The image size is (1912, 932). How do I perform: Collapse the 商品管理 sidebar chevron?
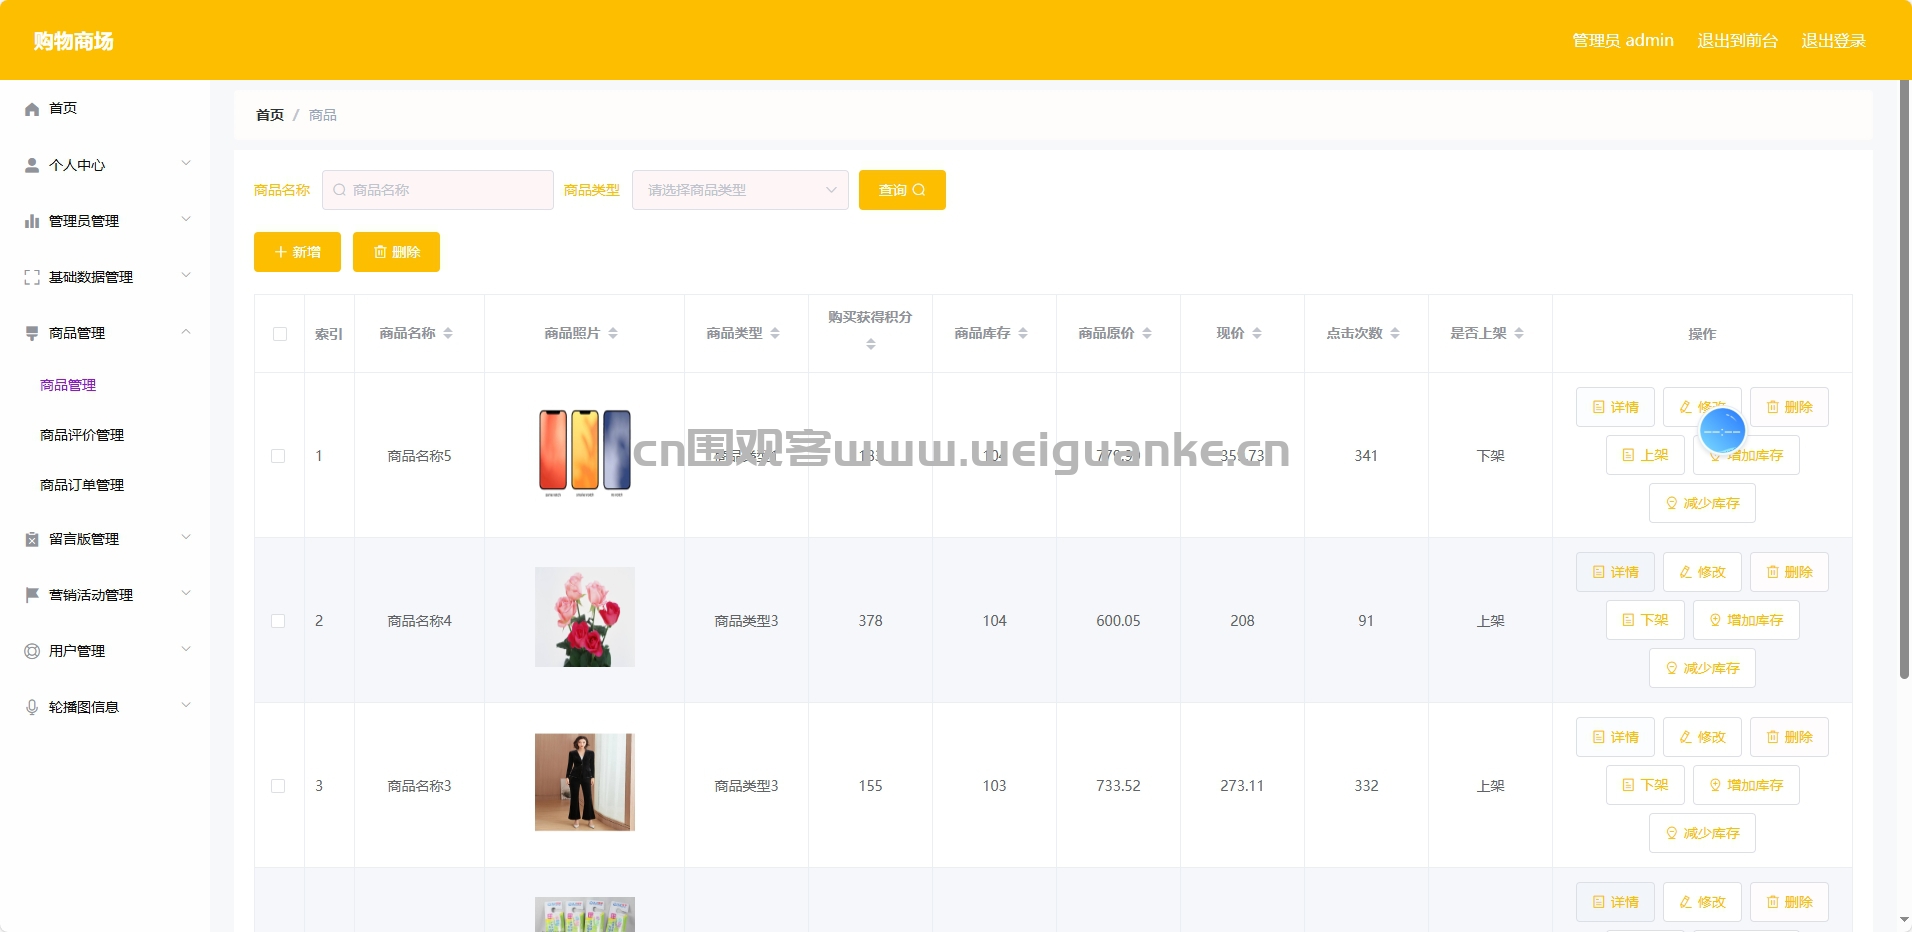click(186, 332)
